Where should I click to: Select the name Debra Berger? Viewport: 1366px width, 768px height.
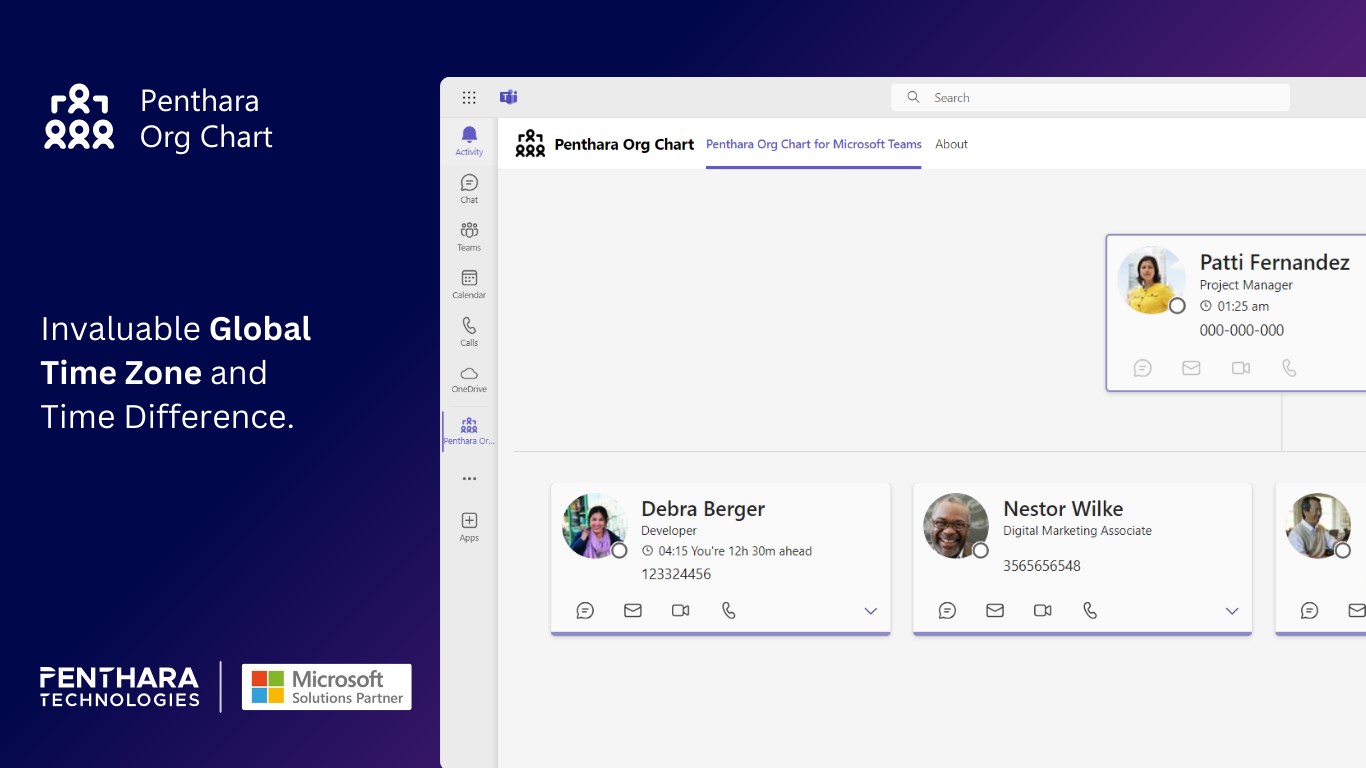(703, 508)
